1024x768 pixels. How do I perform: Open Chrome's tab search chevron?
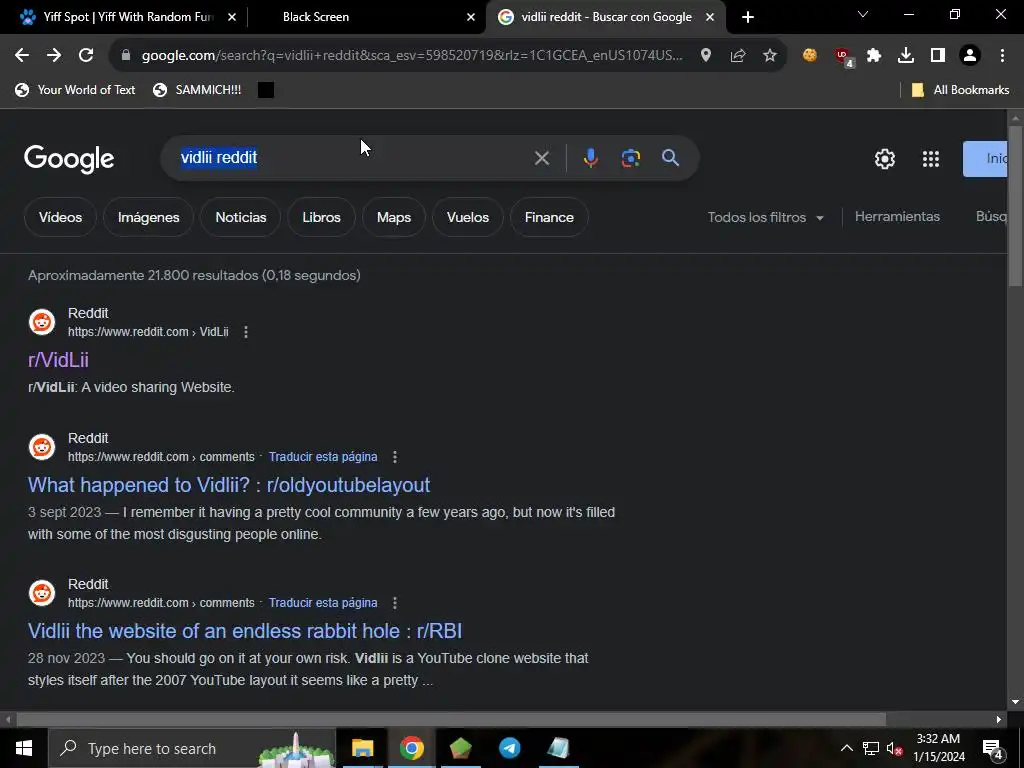pyautogui.click(x=863, y=14)
